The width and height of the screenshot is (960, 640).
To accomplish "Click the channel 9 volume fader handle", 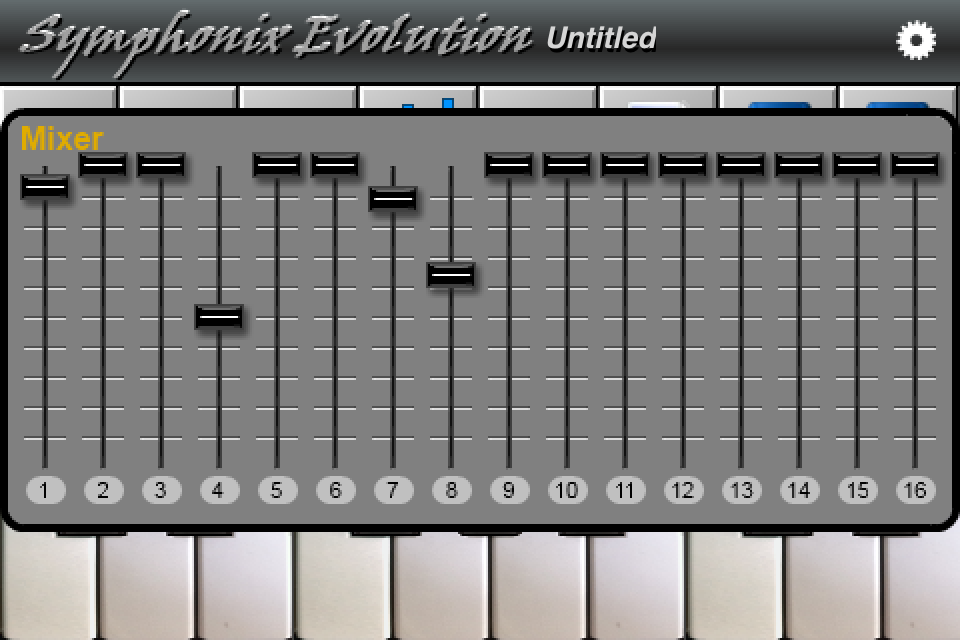I will pos(509,165).
